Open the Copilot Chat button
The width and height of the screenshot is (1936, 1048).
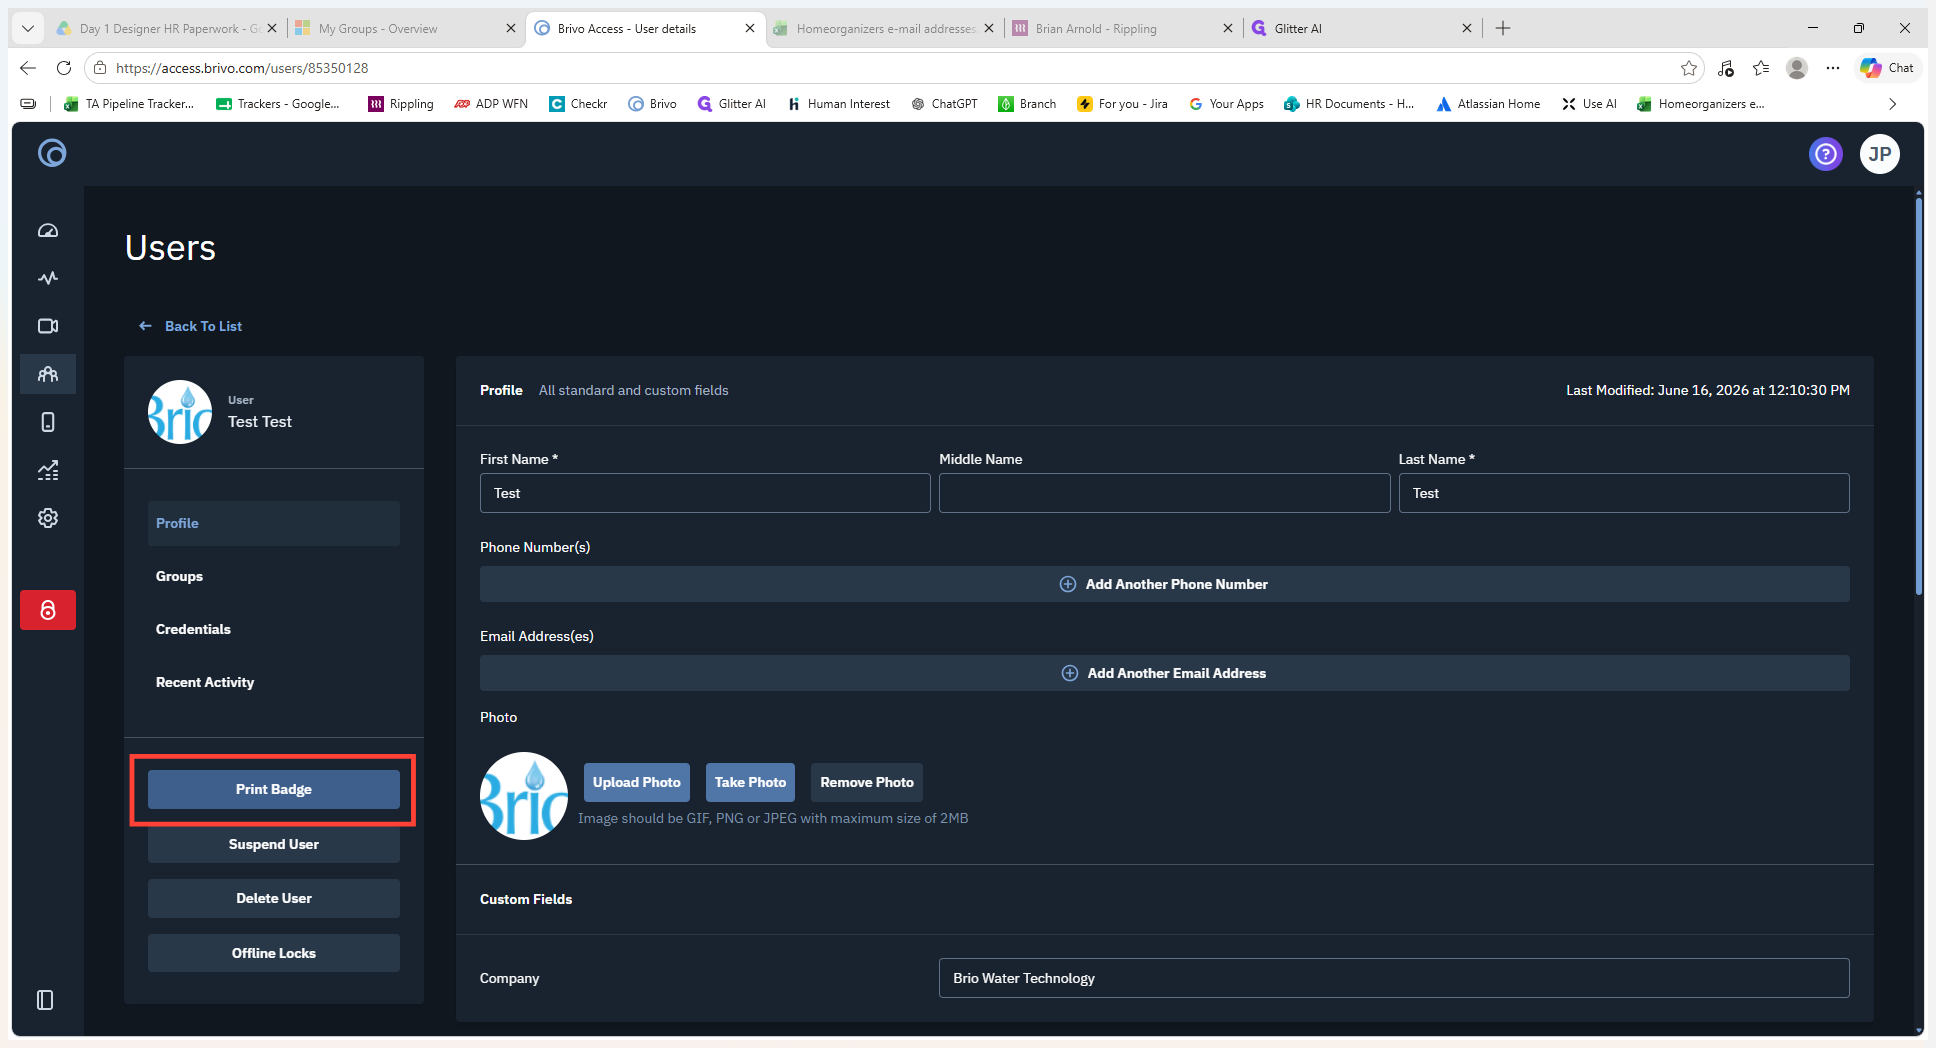click(x=1887, y=68)
